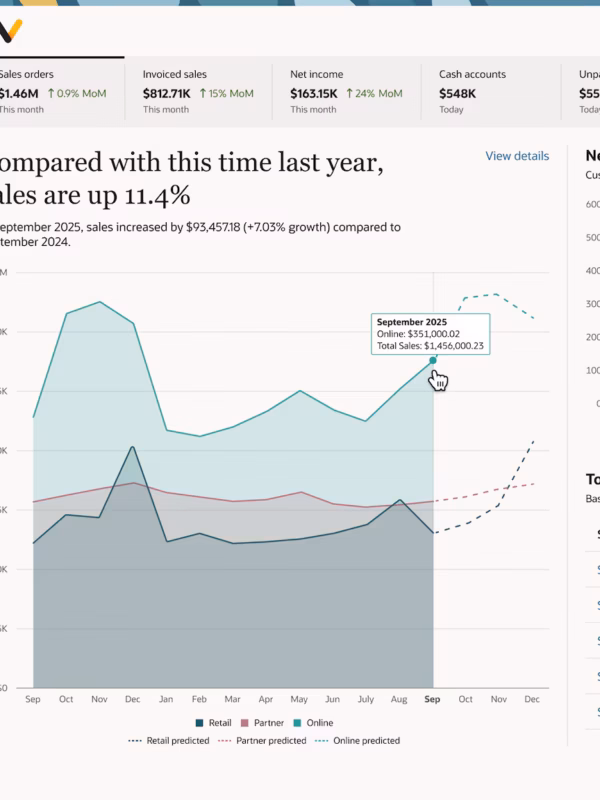The image size is (600, 800).
Task: Toggle Retail predicted legend entry
Action: tap(169, 740)
